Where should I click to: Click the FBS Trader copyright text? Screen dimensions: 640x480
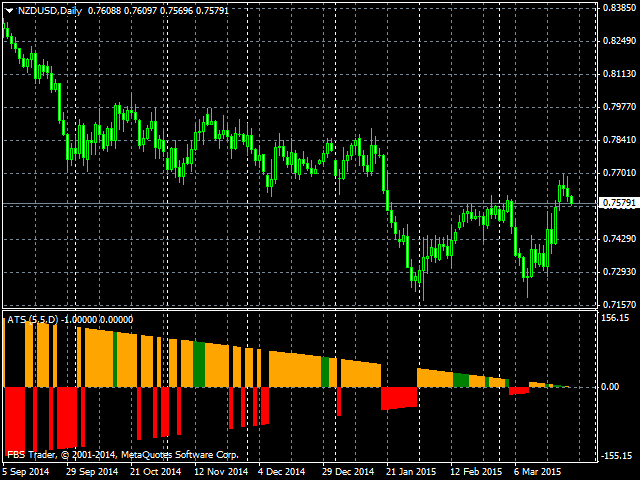122,455
